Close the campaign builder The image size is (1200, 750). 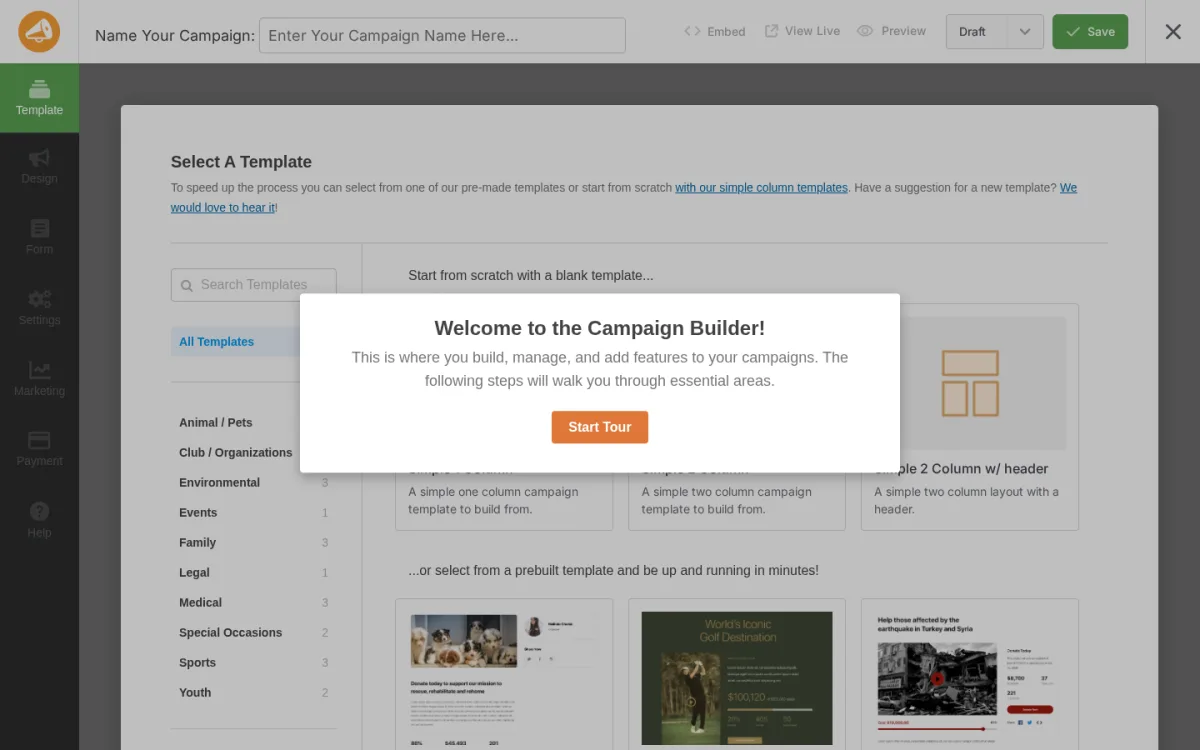click(x=1173, y=32)
